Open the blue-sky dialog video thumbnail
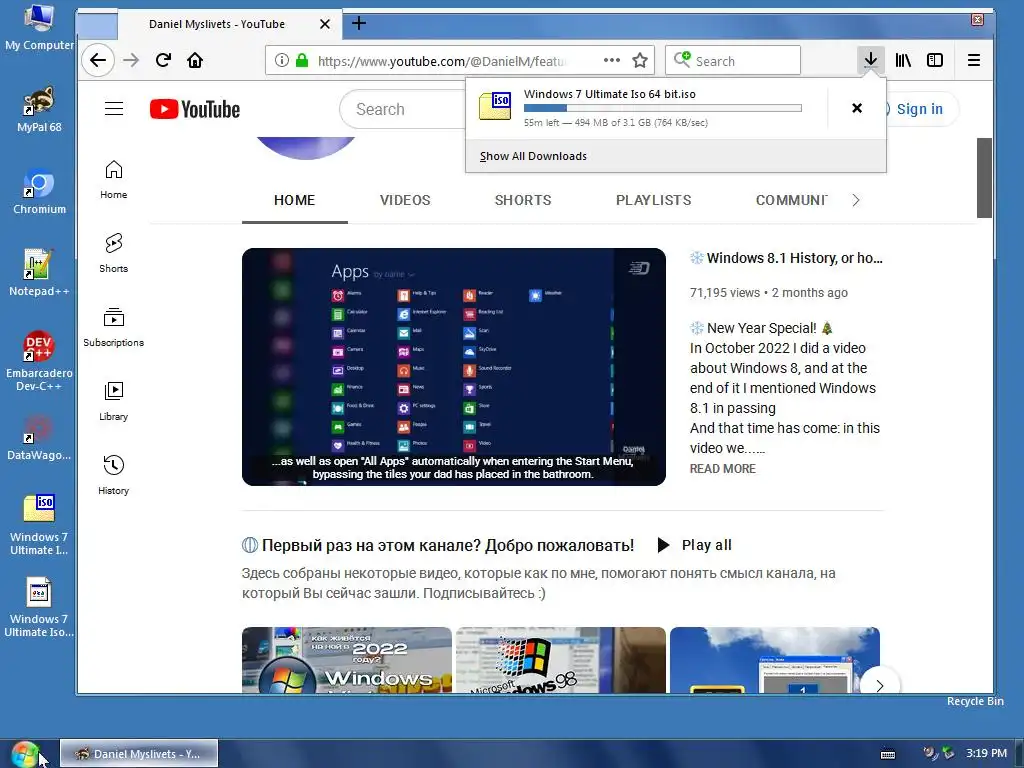Image resolution: width=1024 pixels, height=768 pixels. [x=775, y=660]
